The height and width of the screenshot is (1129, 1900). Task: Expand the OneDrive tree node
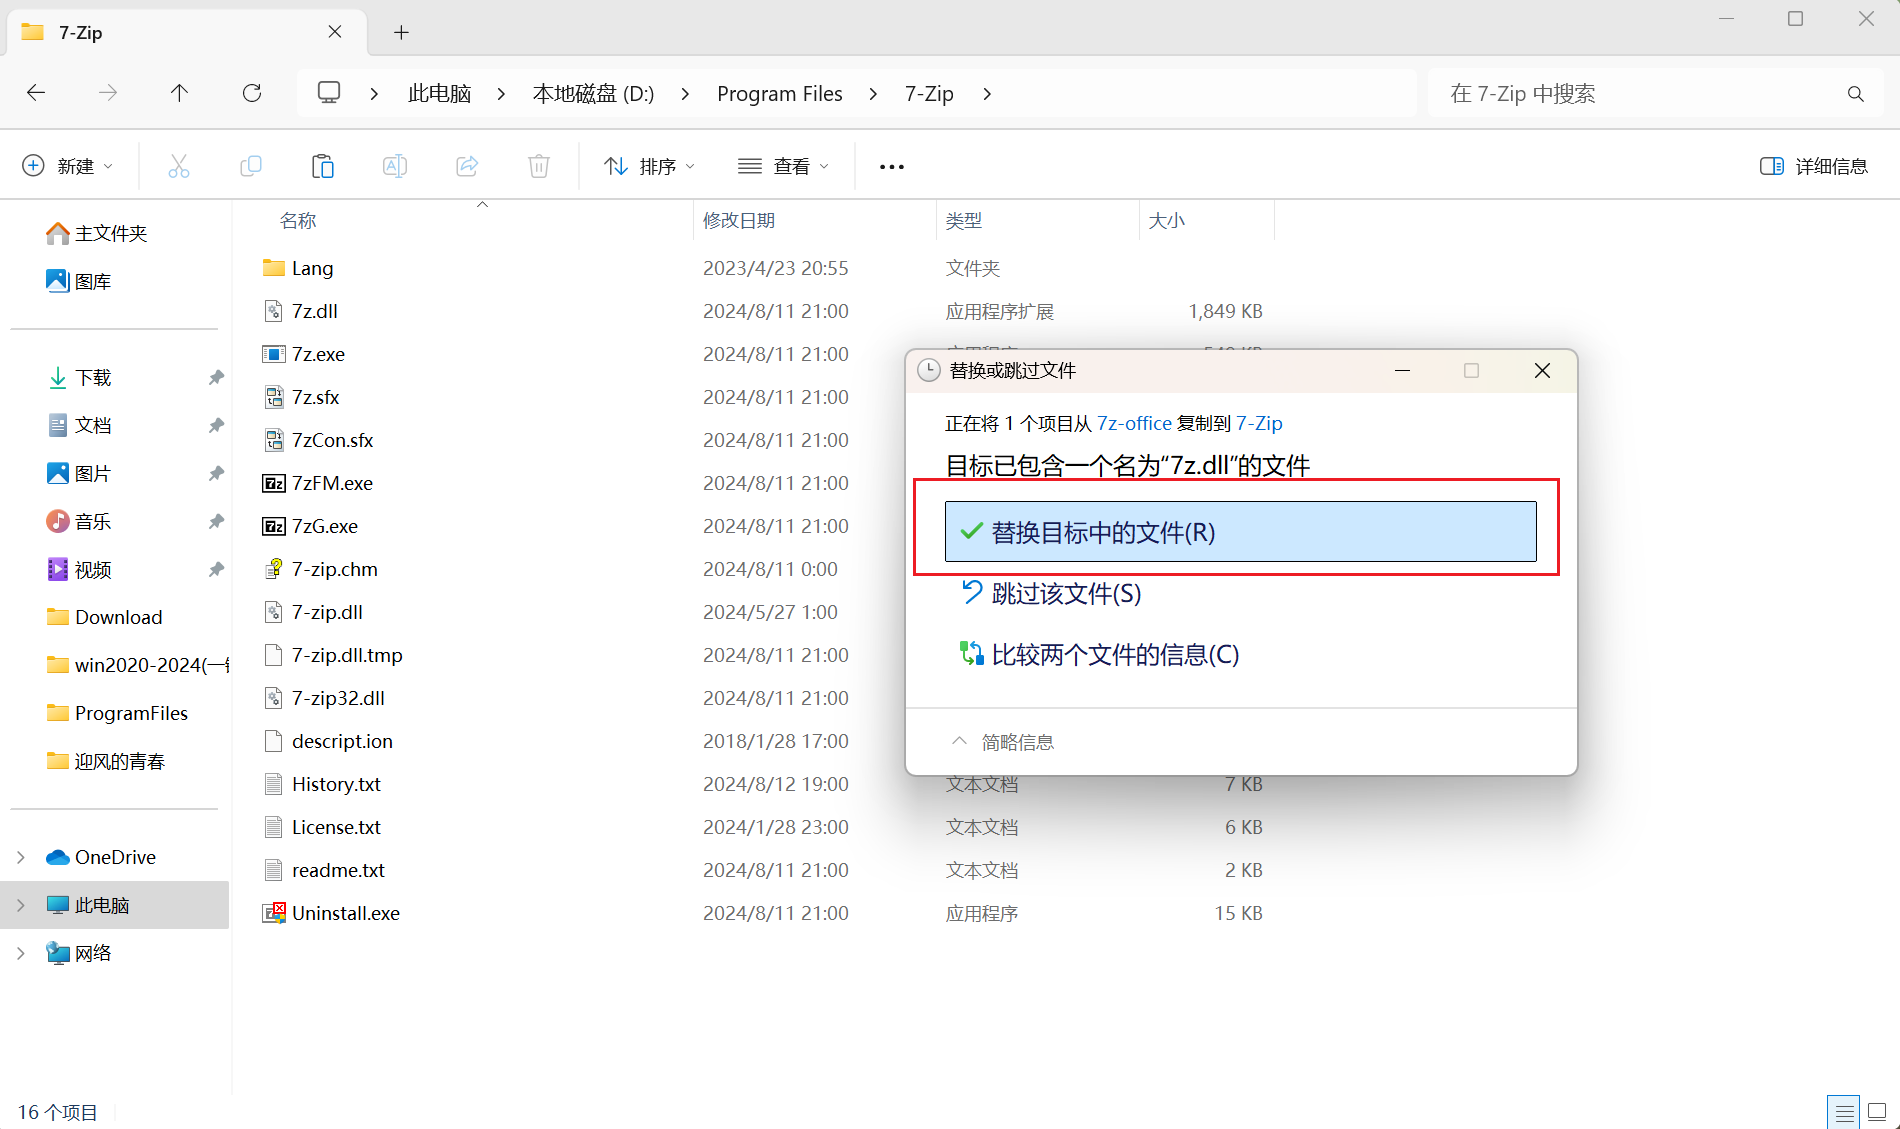(x=21, y=857)
